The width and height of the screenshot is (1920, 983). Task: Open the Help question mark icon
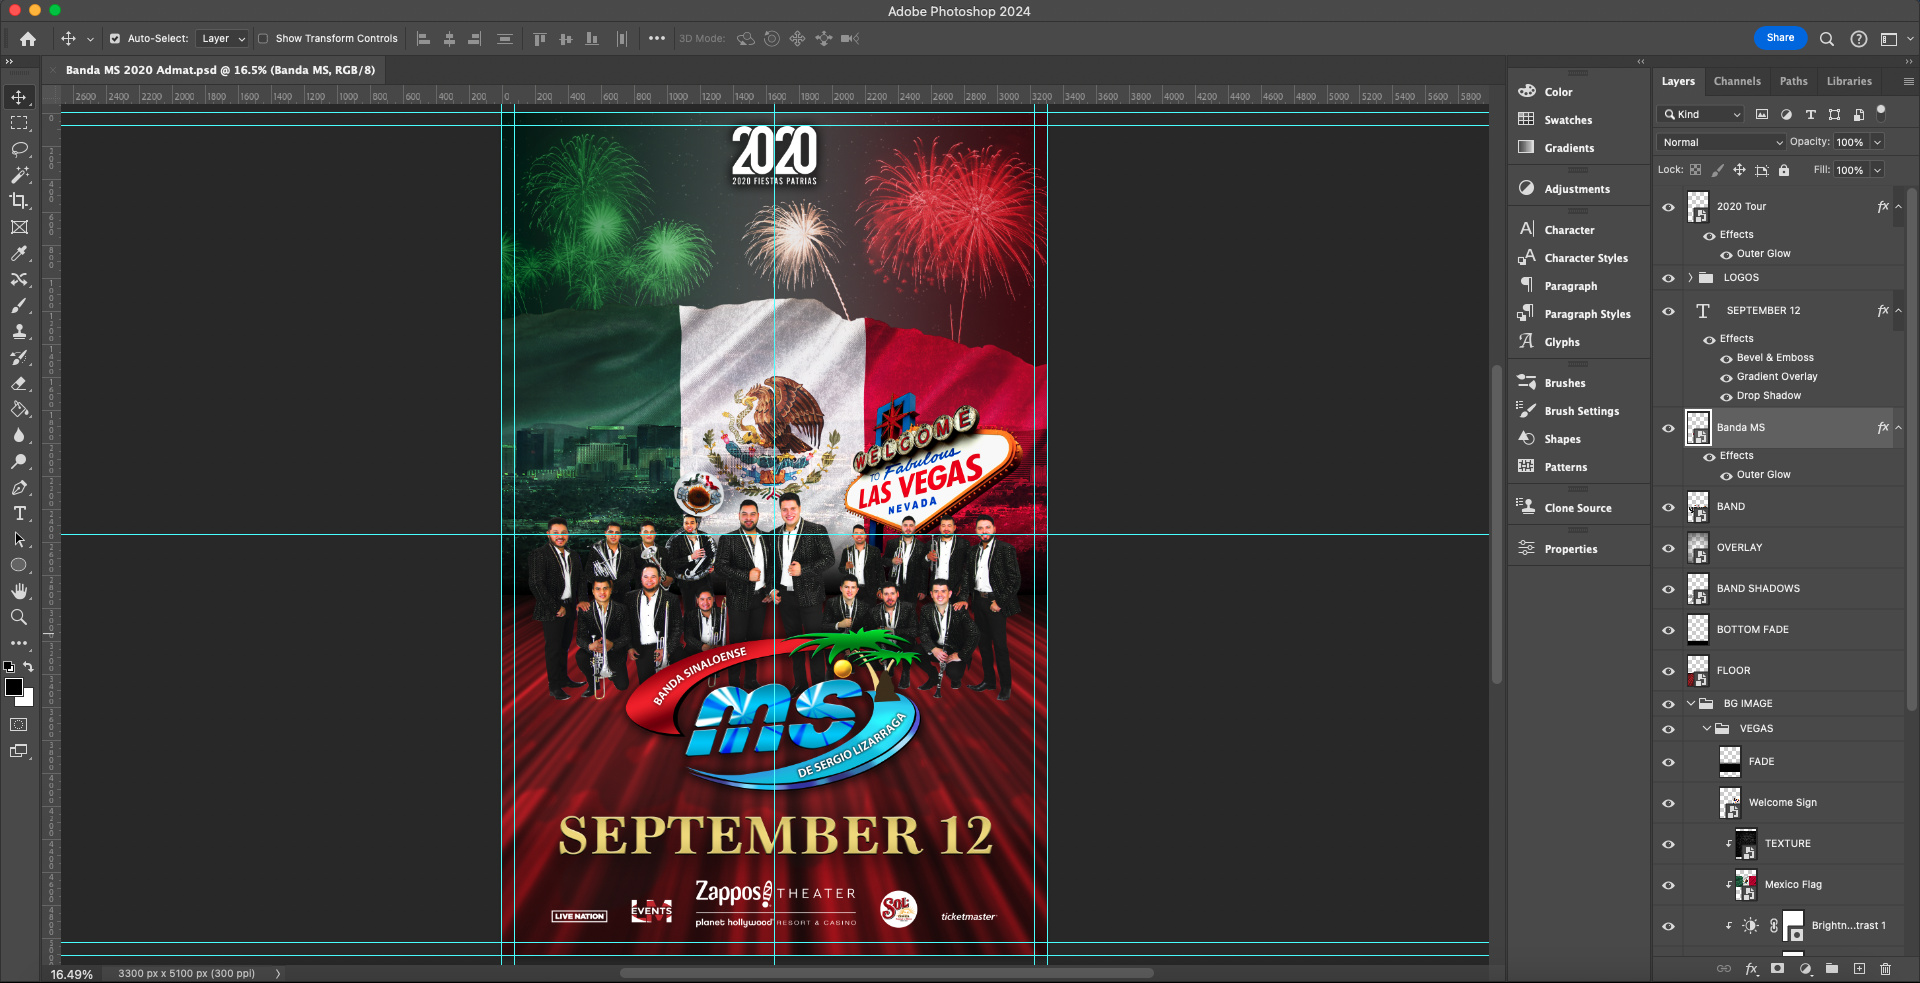[x=1859, y=39]
